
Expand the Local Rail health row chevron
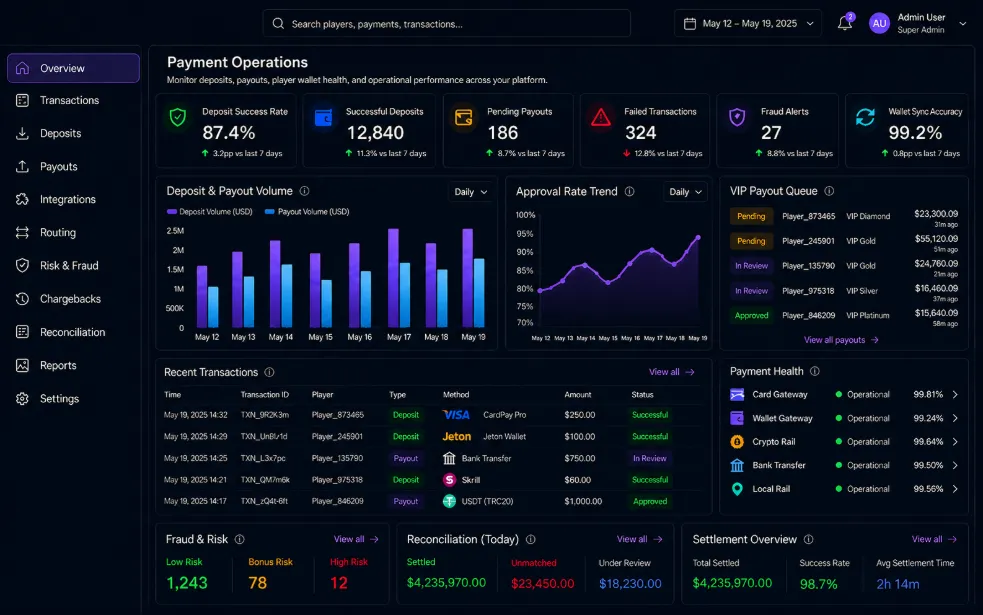(x=955, y=489)
